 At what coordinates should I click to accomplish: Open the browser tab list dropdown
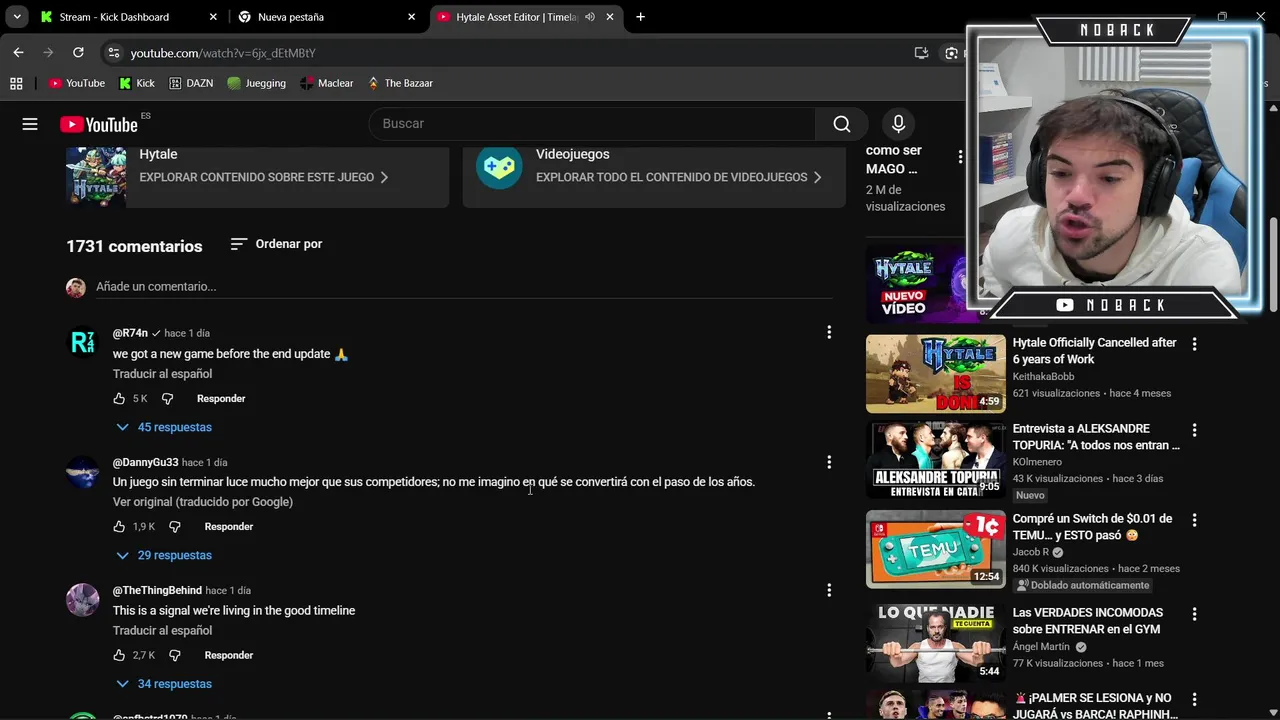17,17
